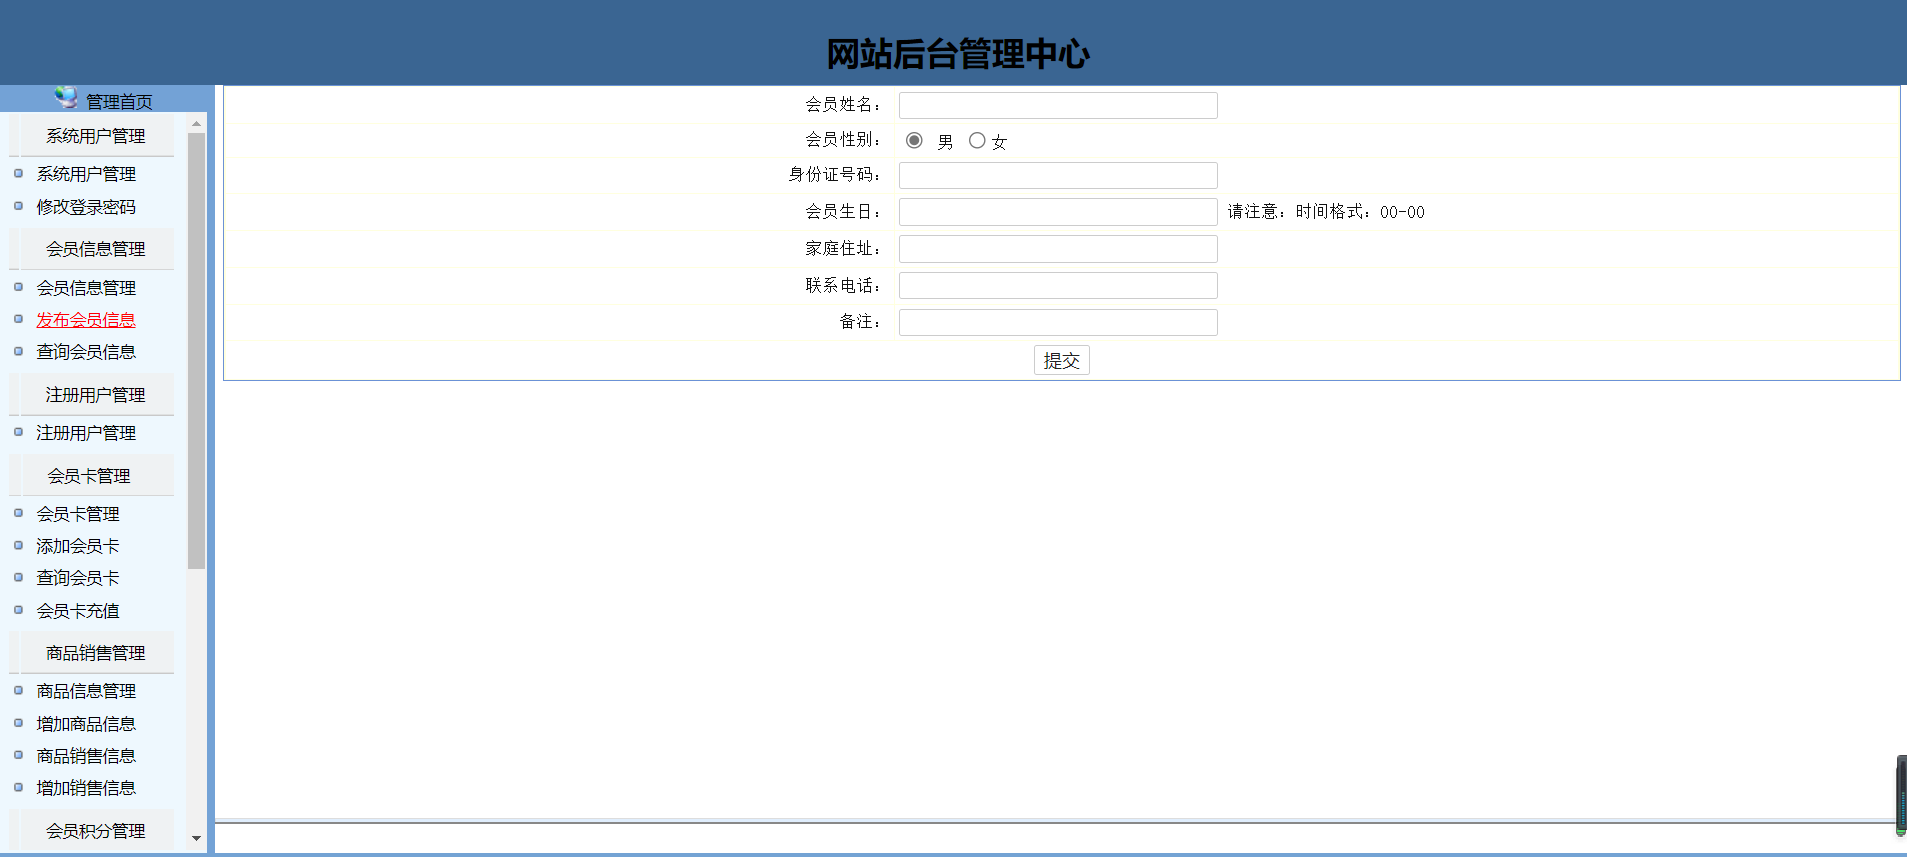Image resolution: width=1907 pixels, height=857 pixels.
Task: Click bullet icon beside 添加会员卡
Action: (x=18, y=546)
